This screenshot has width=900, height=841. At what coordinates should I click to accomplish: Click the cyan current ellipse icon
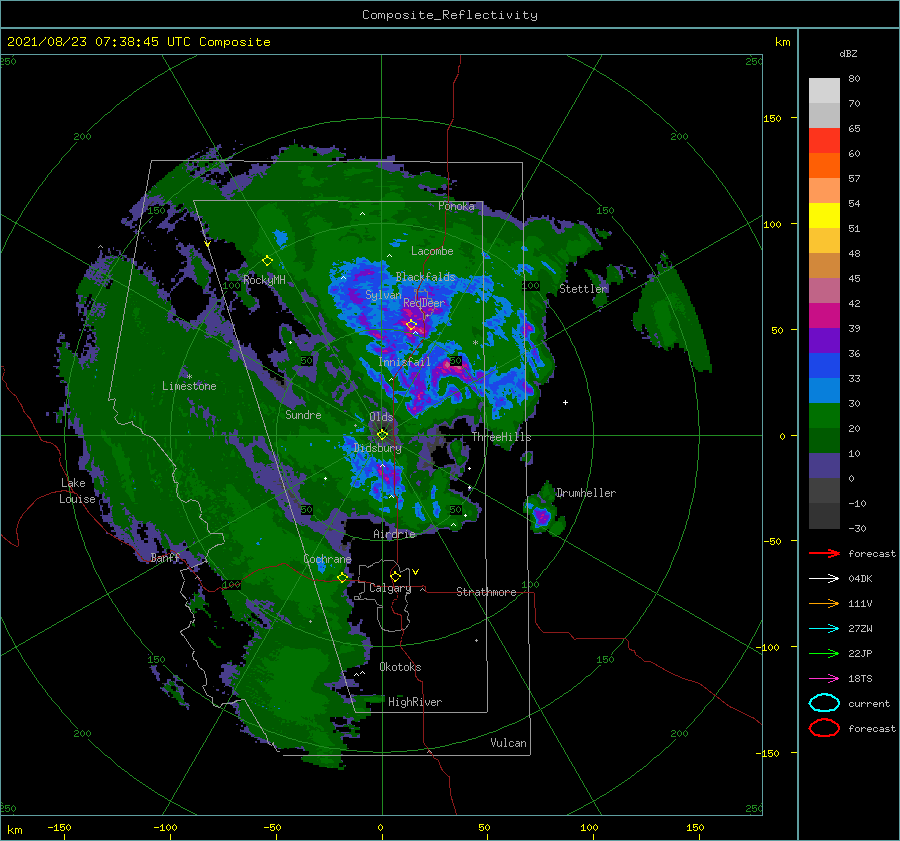(824, 703)
